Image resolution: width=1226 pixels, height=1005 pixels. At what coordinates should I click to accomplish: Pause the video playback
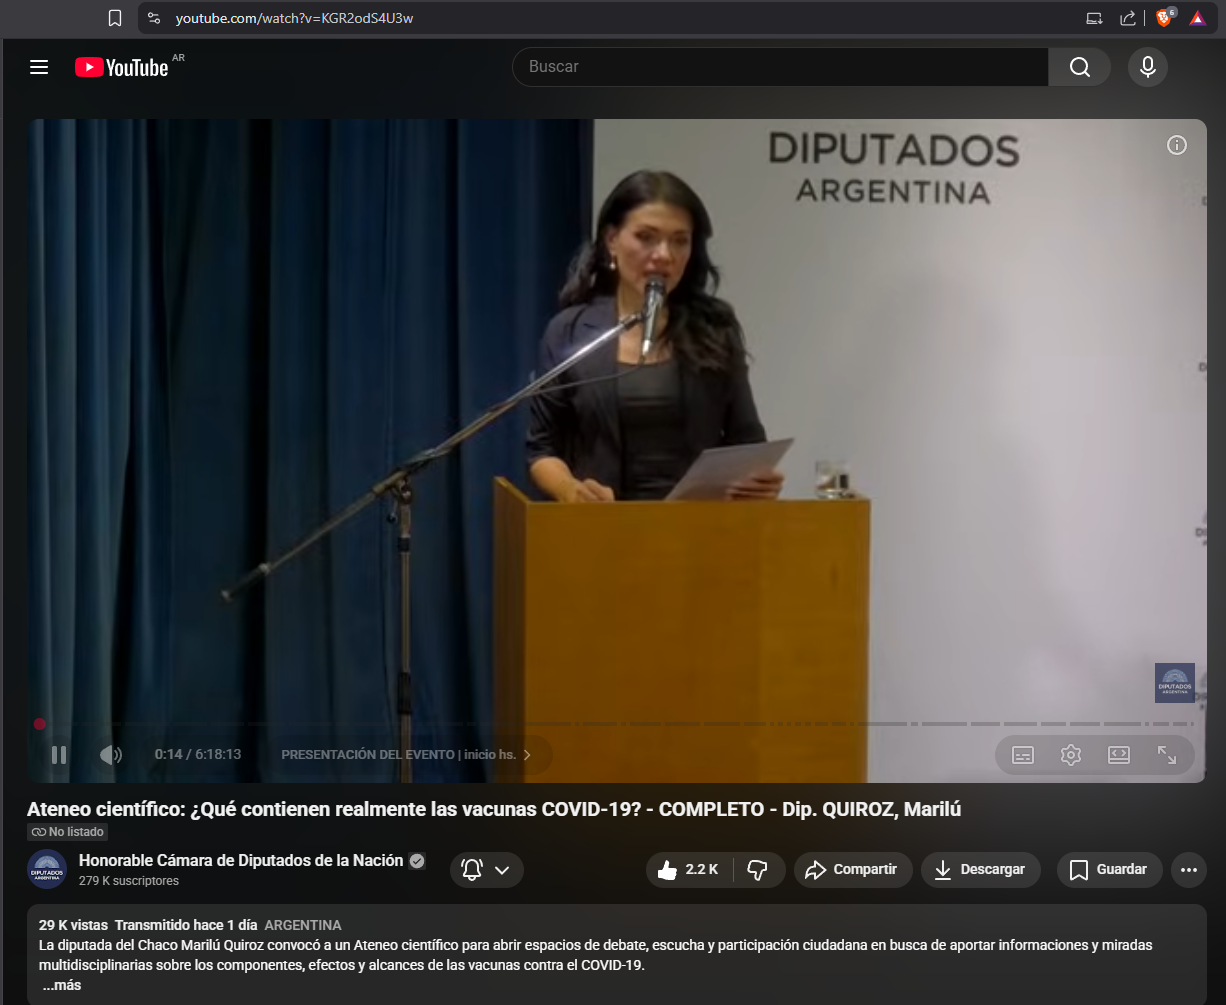[59, 755]
